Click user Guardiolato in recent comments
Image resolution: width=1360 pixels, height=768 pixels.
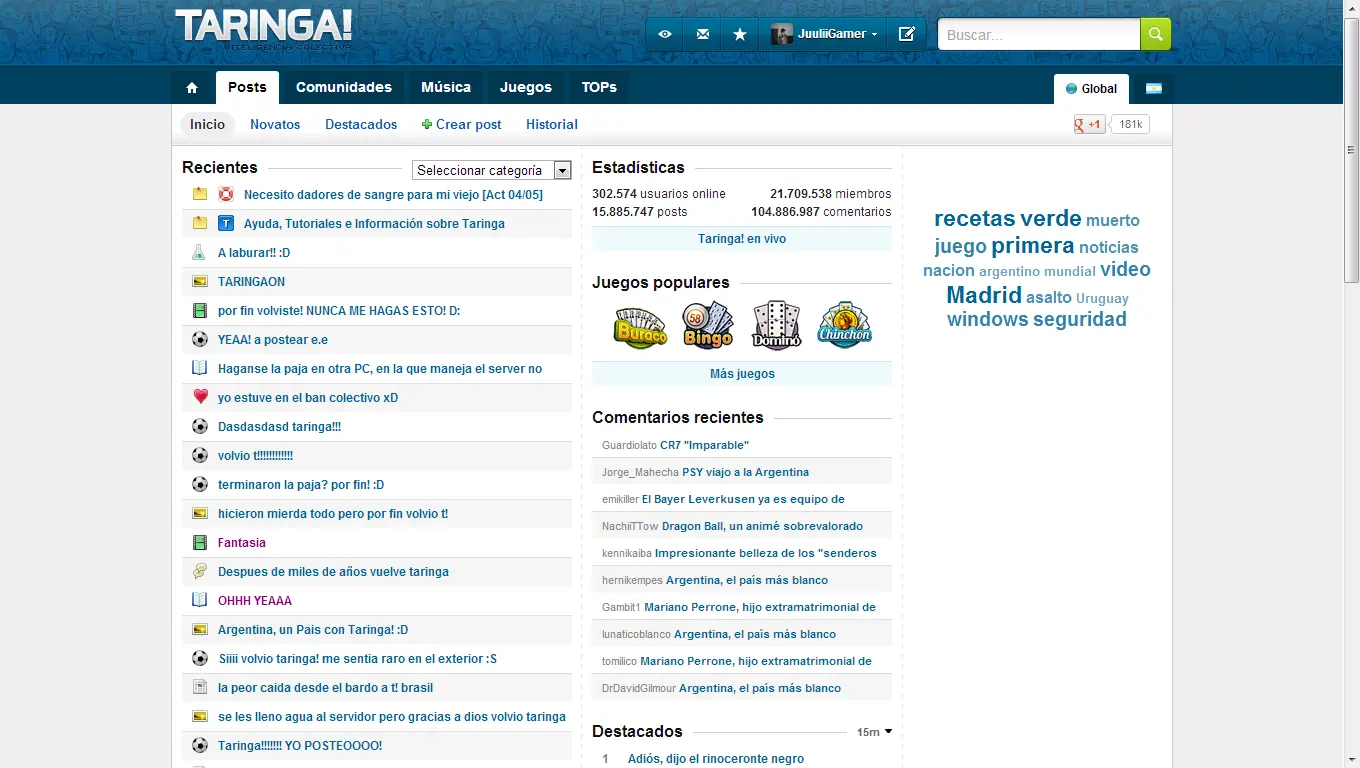pyautogui.click(x=629, y=445)
